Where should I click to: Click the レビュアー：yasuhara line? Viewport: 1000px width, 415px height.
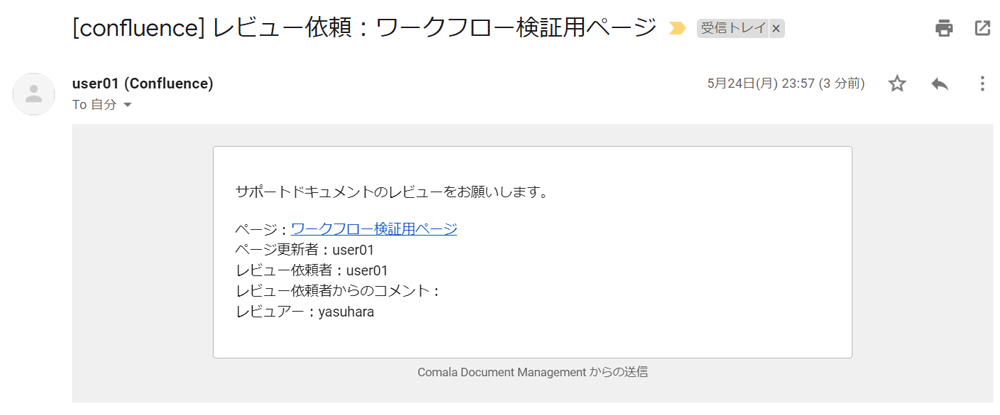pos(305,313)
